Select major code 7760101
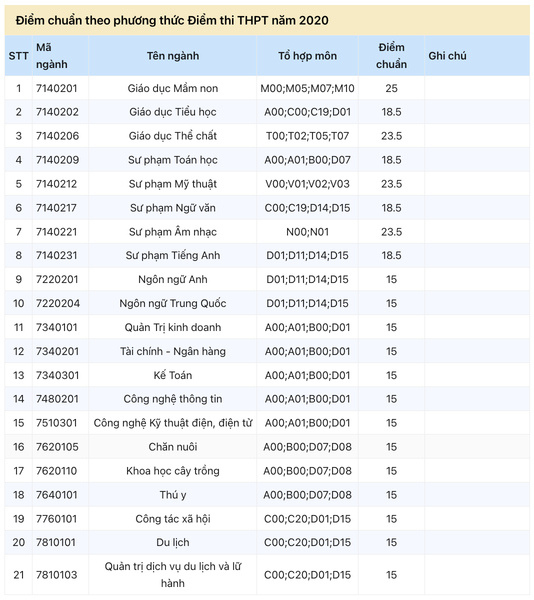The image size is (534, 600). [x=57, y=519]
